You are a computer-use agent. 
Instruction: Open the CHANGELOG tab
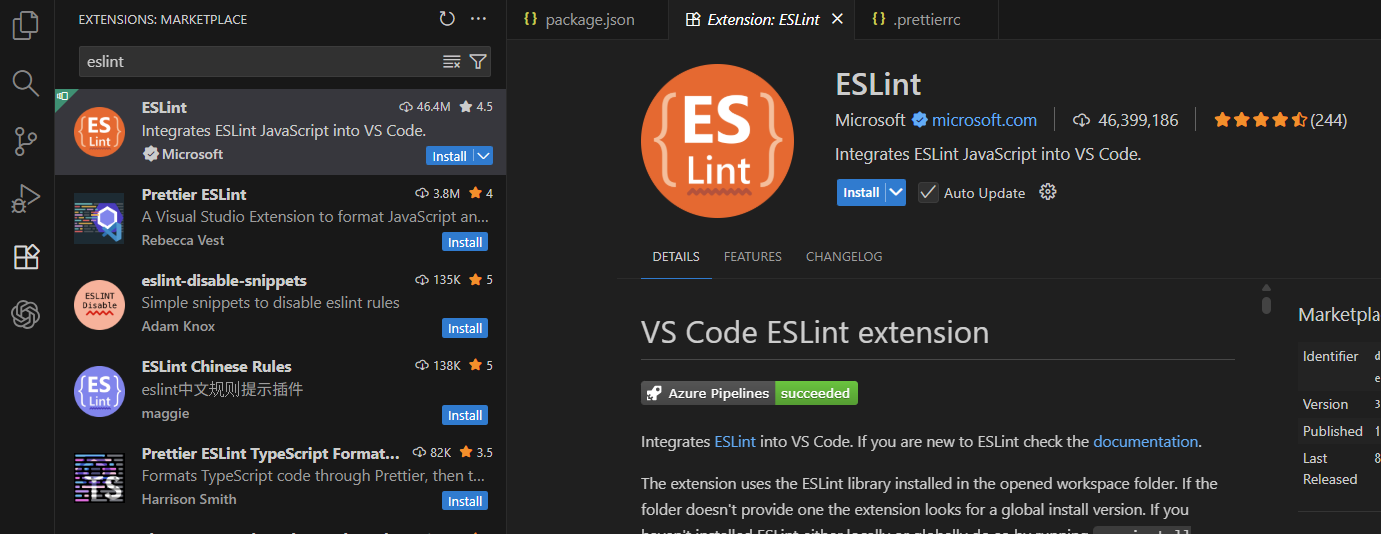(844, 257)
